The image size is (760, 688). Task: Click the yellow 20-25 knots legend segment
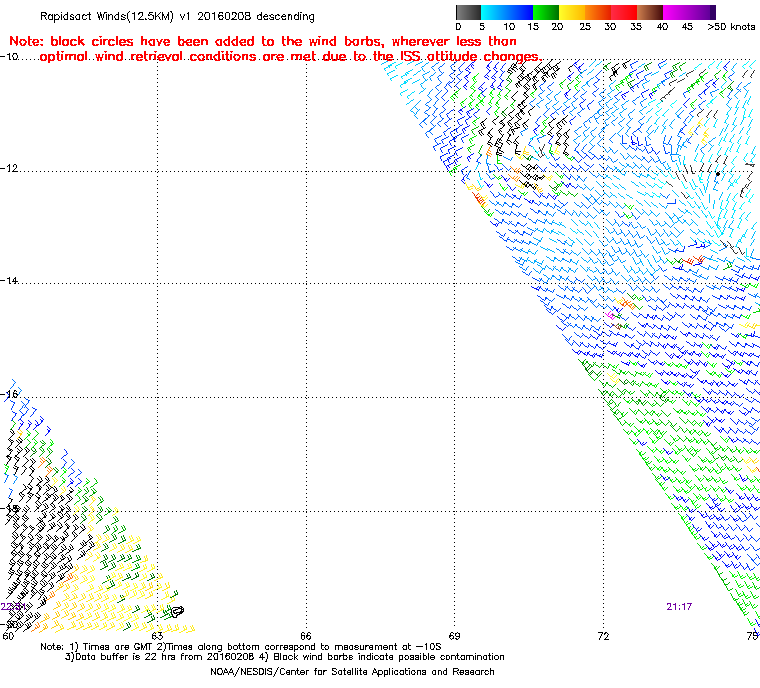click(x=572, y=12)
